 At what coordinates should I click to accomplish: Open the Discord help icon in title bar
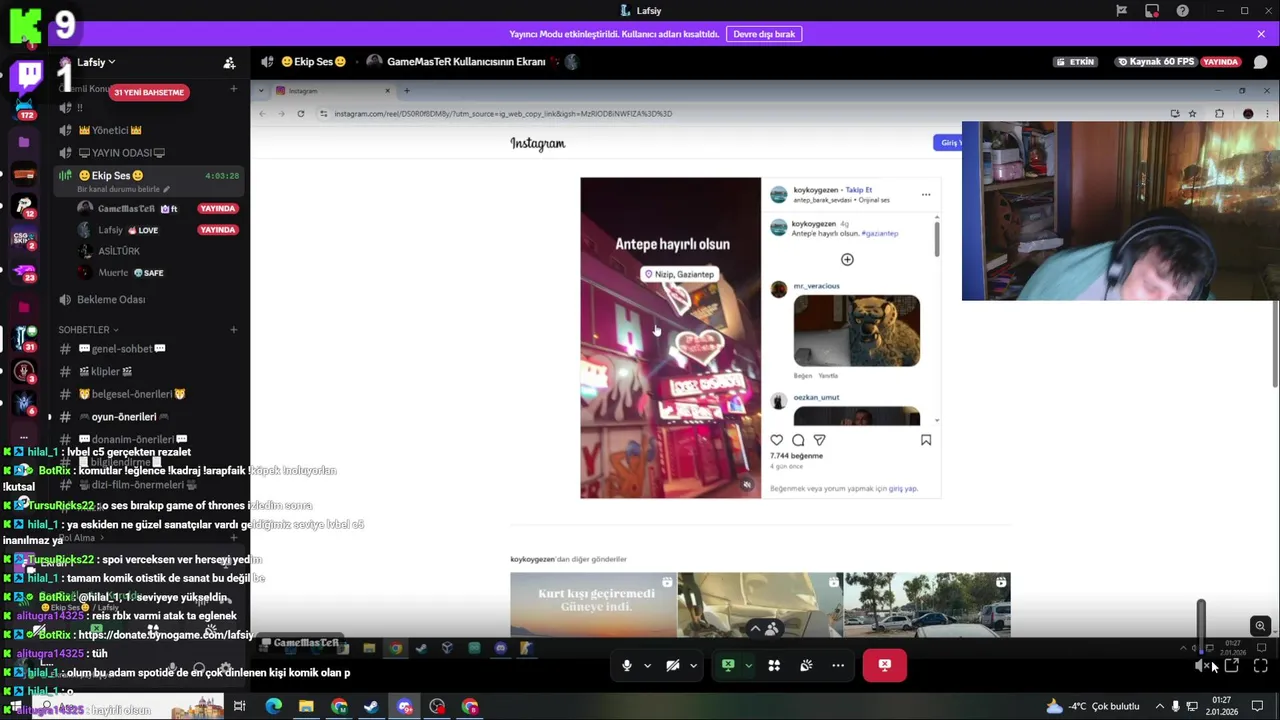tap(1183, 11)
